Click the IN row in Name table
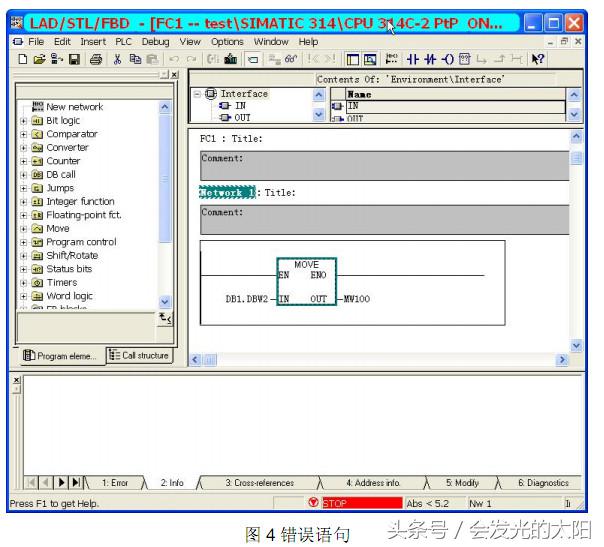This screenshot has height=547, width=604. tap(456, 106)
